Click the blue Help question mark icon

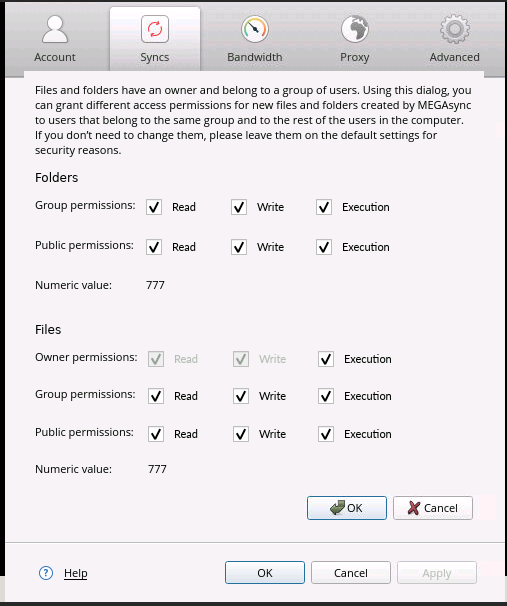(46, 573)
